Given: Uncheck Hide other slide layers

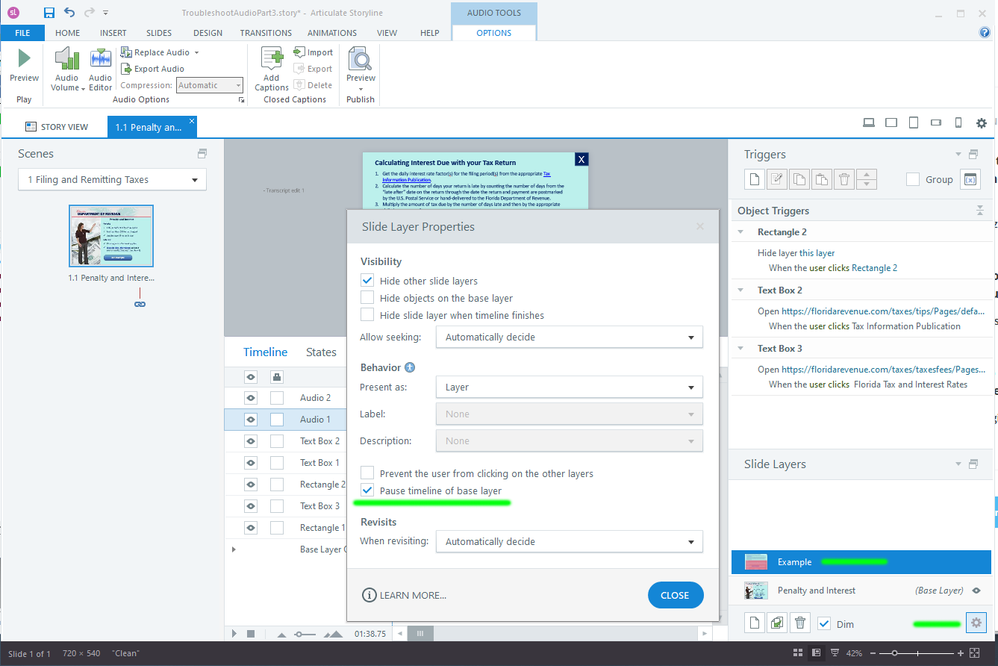Looking at the screenshot, I should click(367, 281).
